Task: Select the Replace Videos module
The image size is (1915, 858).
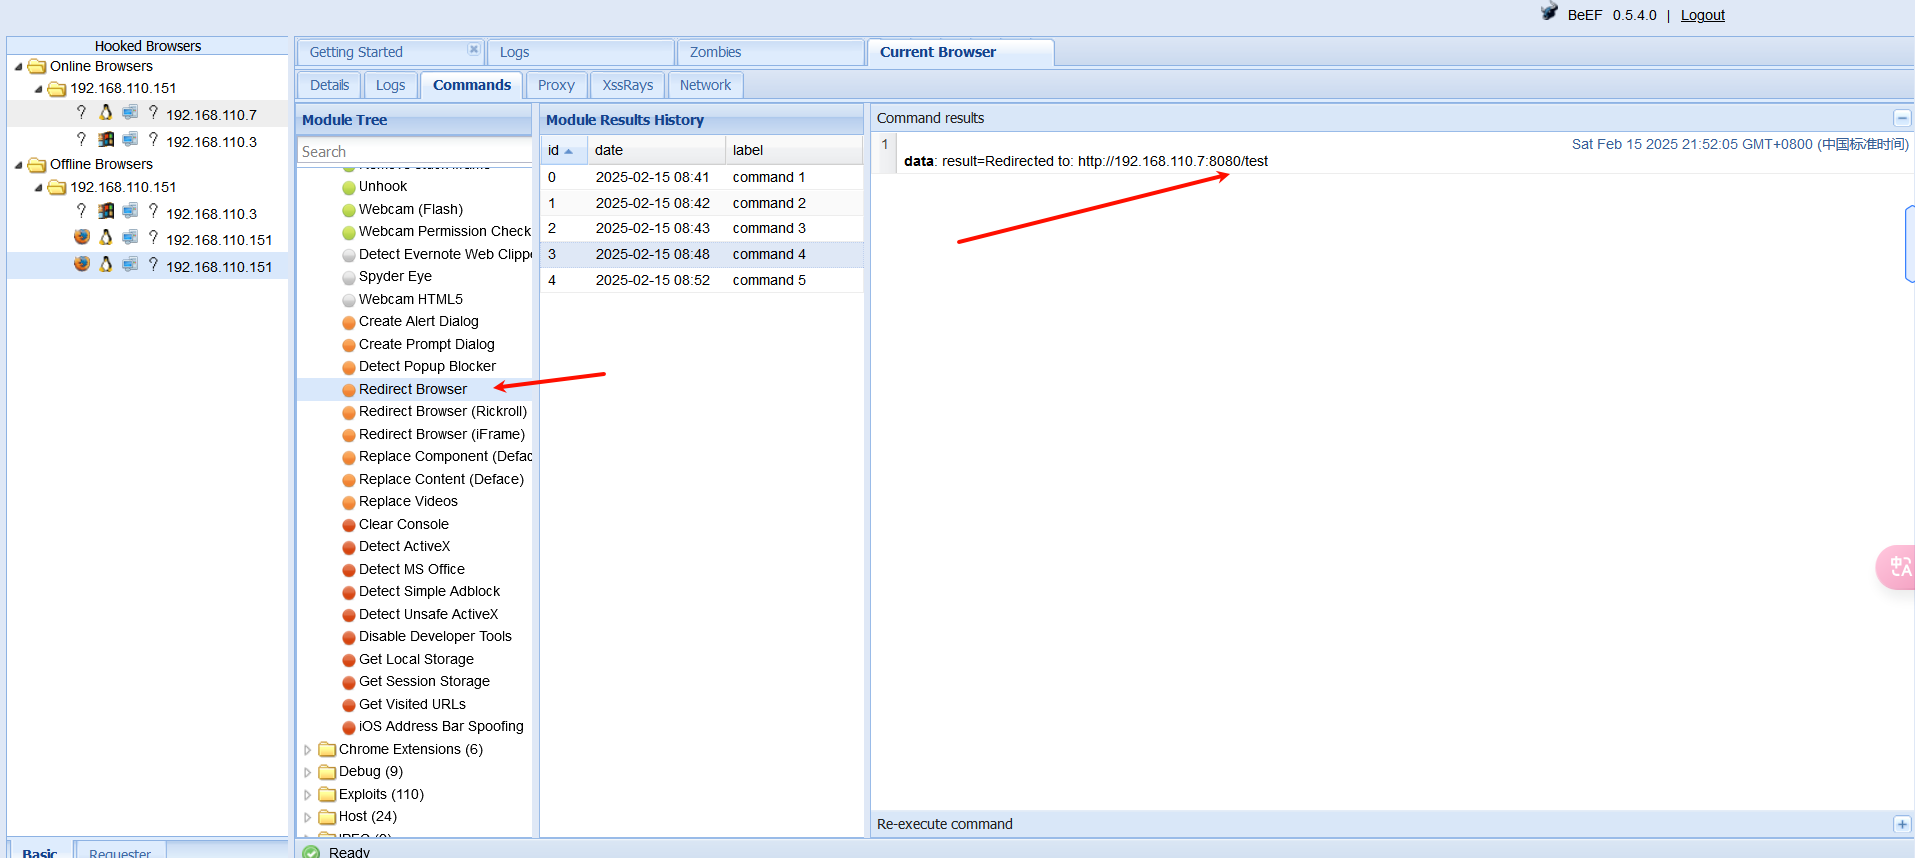Action: click(408, 502)
